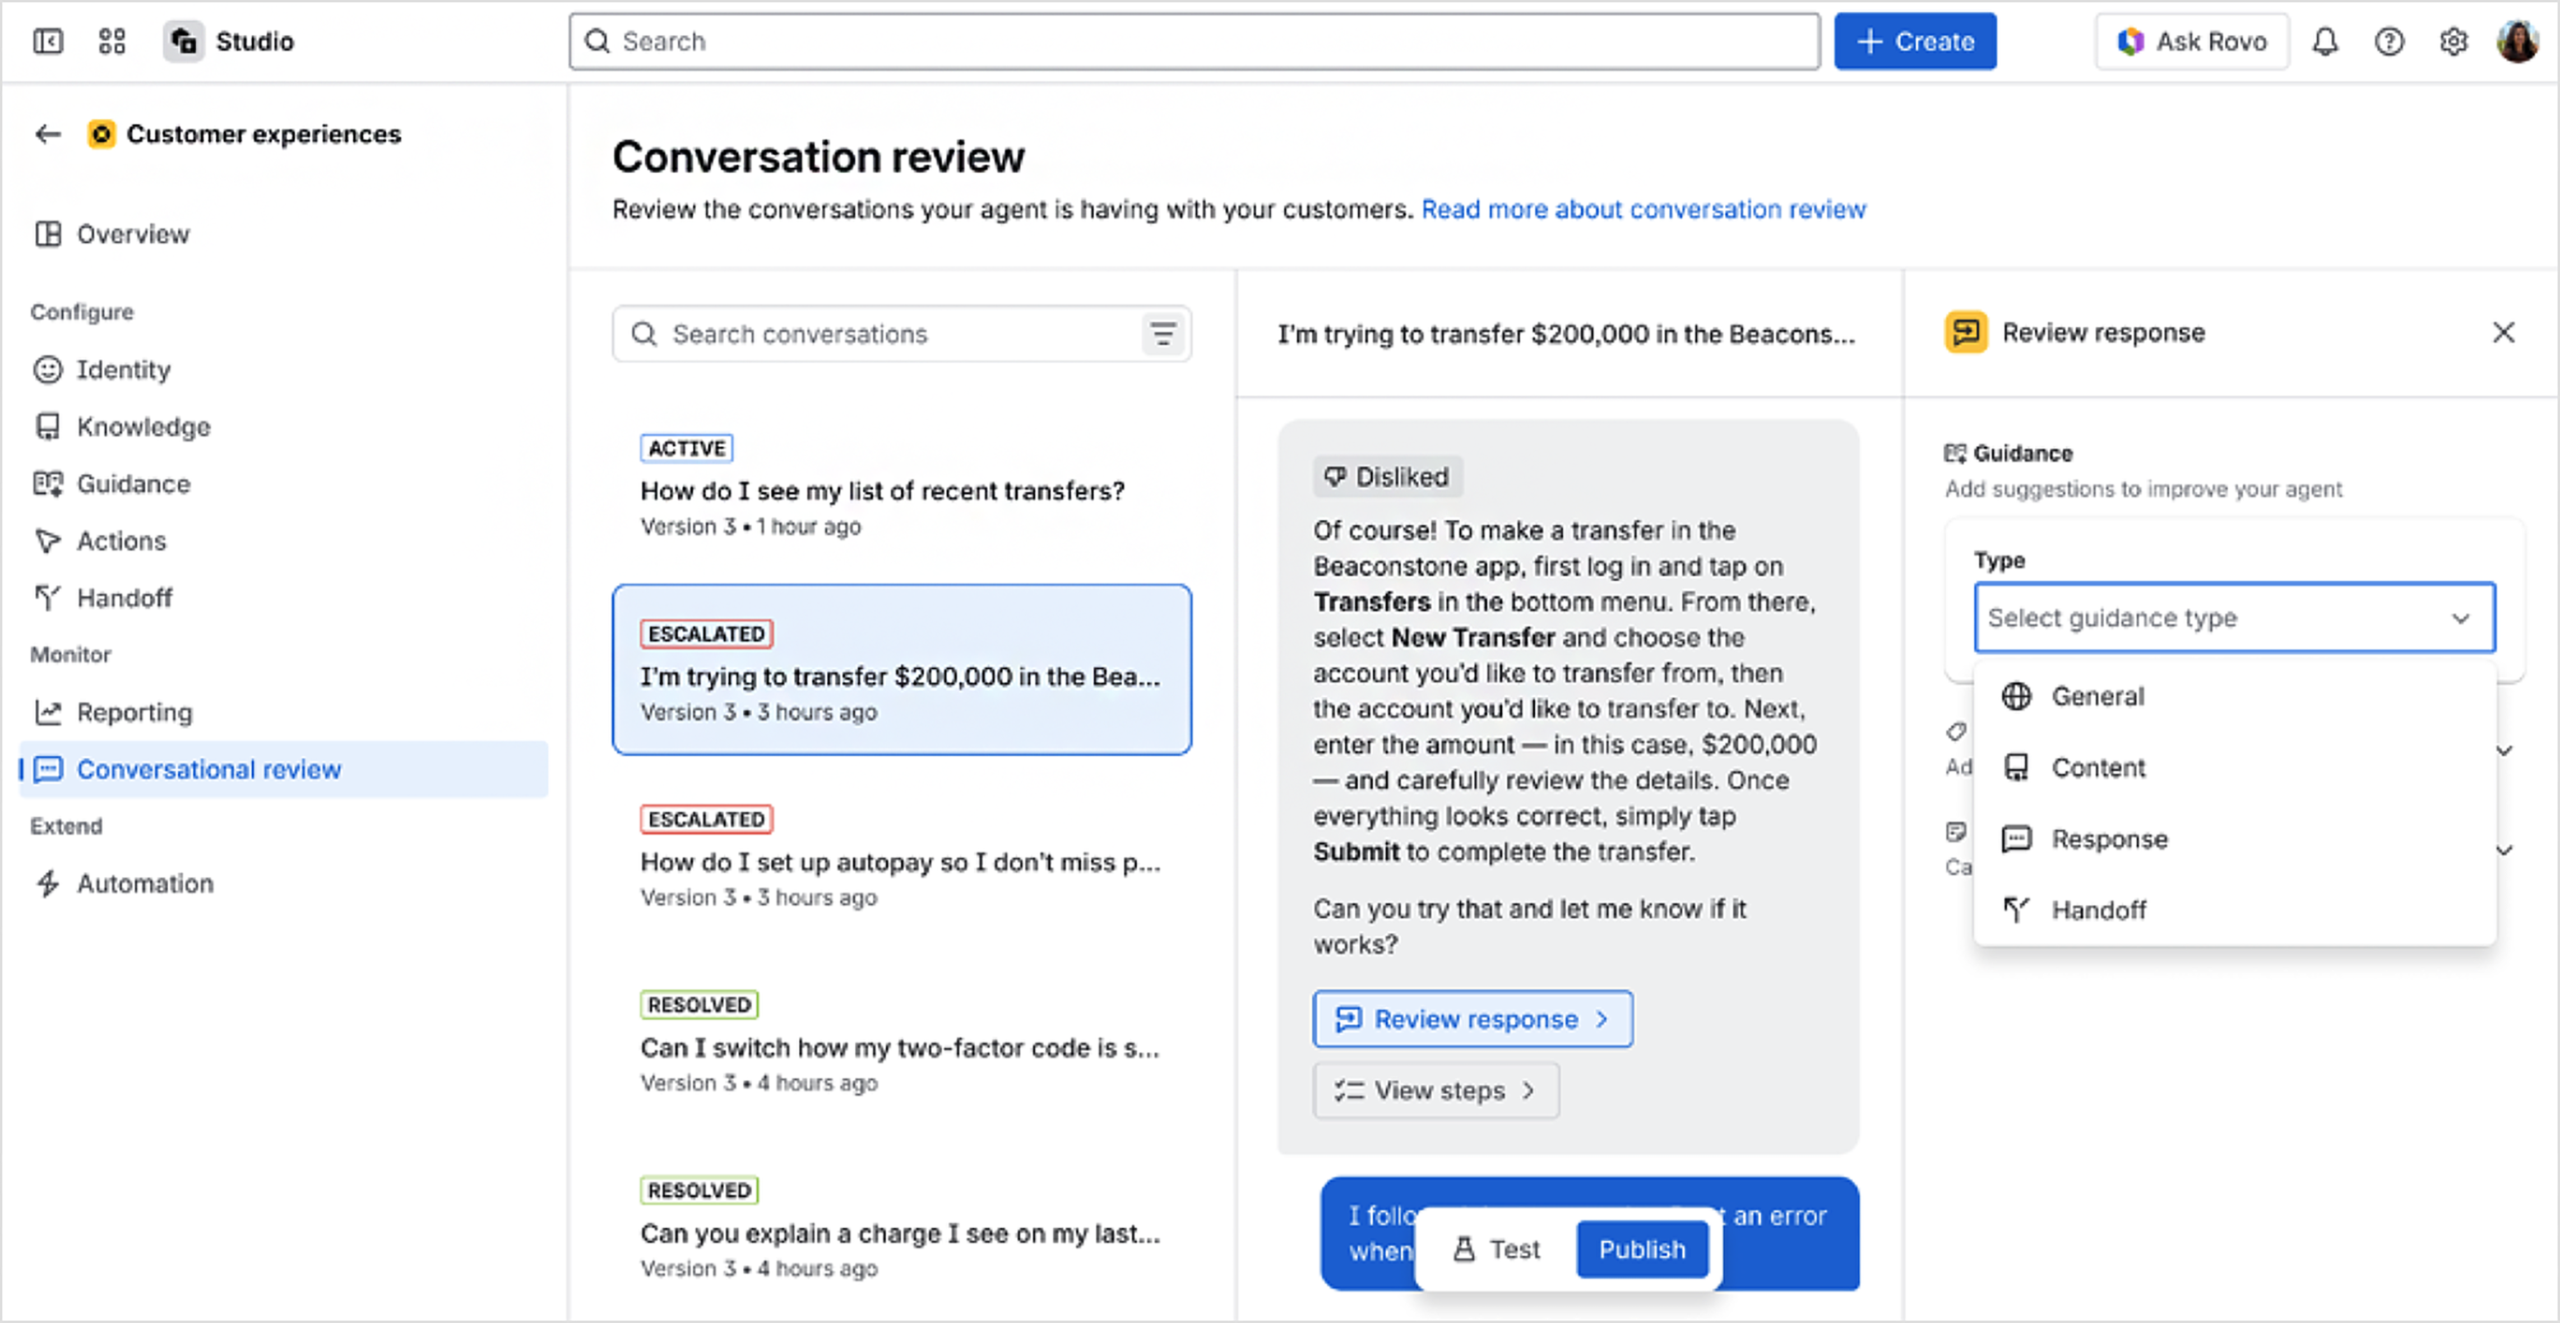The image size is (2560, 1323).
Task: Collapse the sidebar panel icon
Action: click(x=48, y=41)
